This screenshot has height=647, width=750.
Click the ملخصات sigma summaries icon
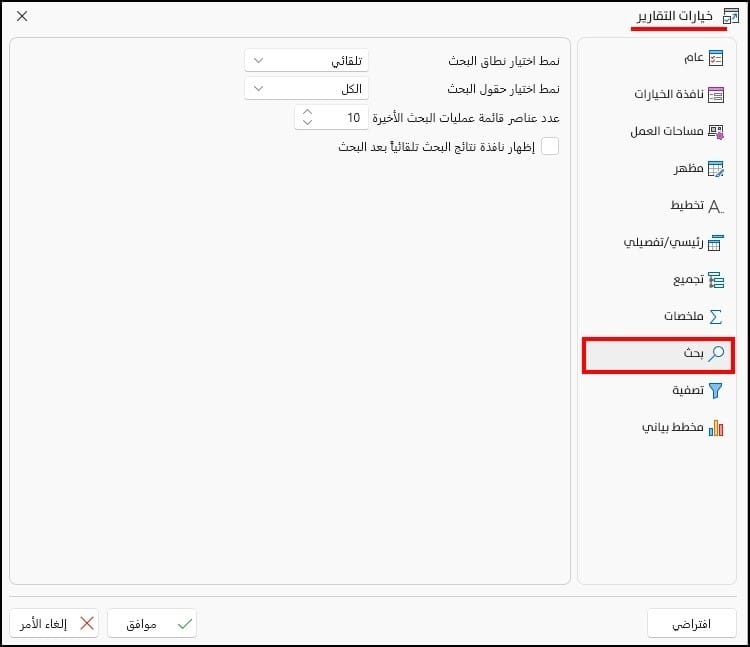[x=716, y=317]
